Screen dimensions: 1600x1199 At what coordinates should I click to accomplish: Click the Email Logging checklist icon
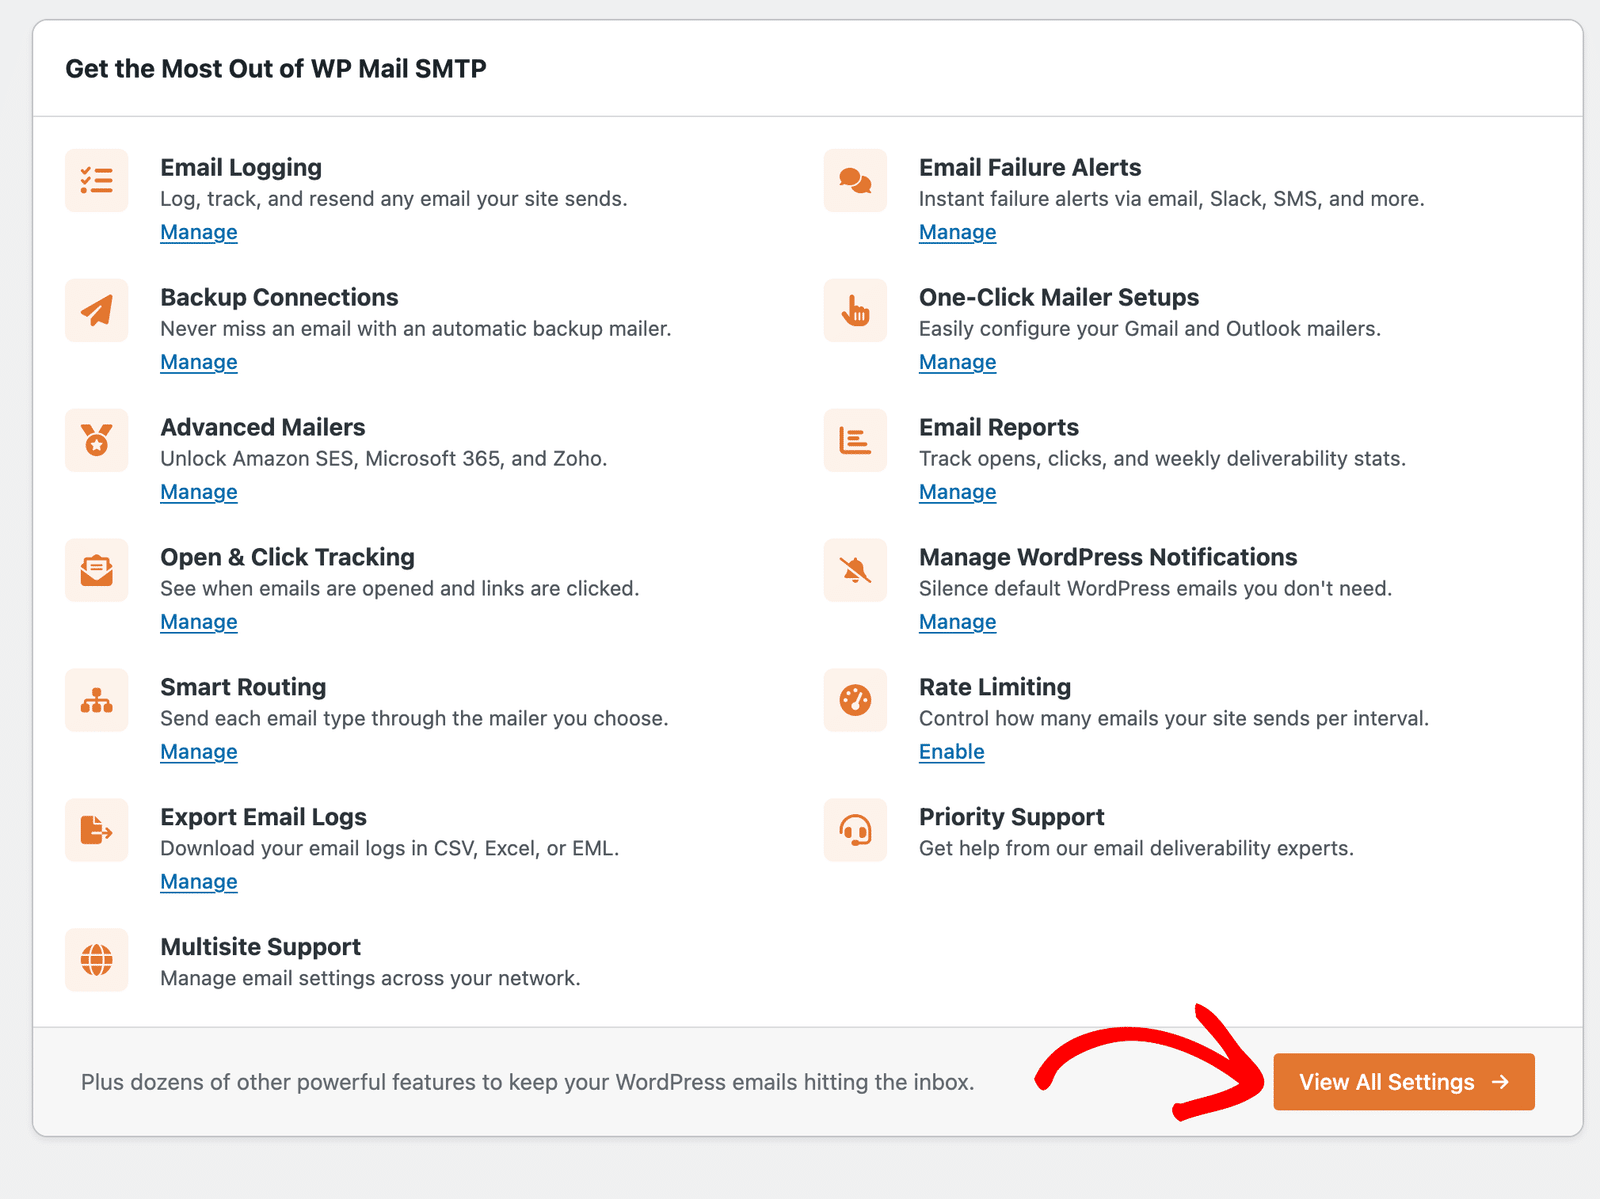pos(97,180)
